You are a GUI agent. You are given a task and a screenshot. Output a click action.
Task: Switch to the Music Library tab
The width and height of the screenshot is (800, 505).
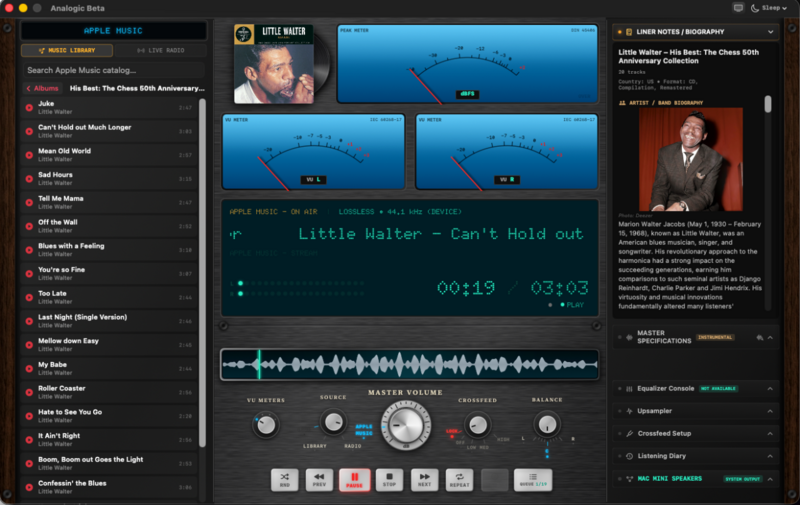point(67,50)
